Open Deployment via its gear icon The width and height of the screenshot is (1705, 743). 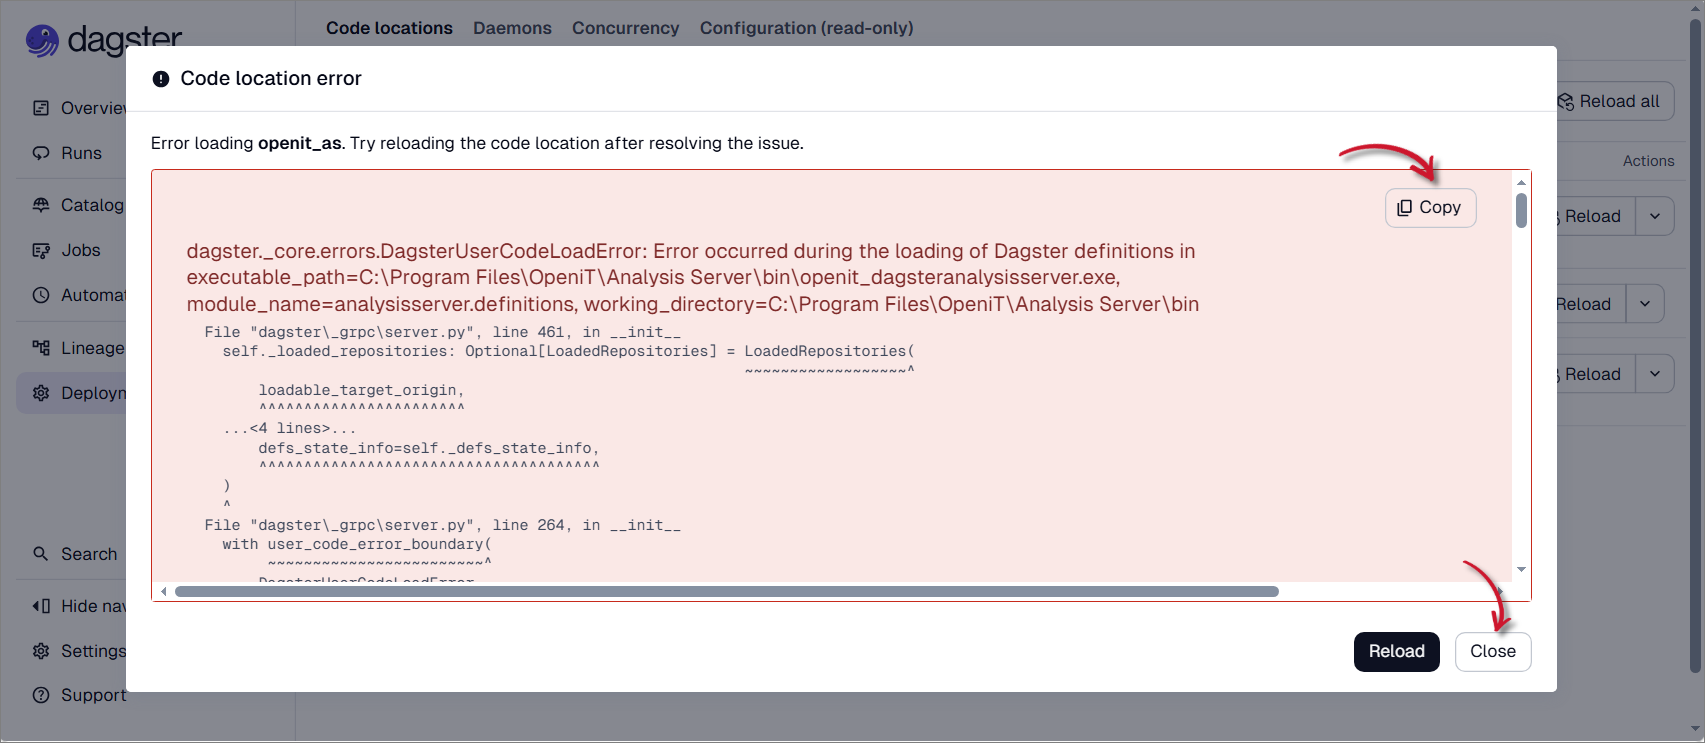coord(41,393)
